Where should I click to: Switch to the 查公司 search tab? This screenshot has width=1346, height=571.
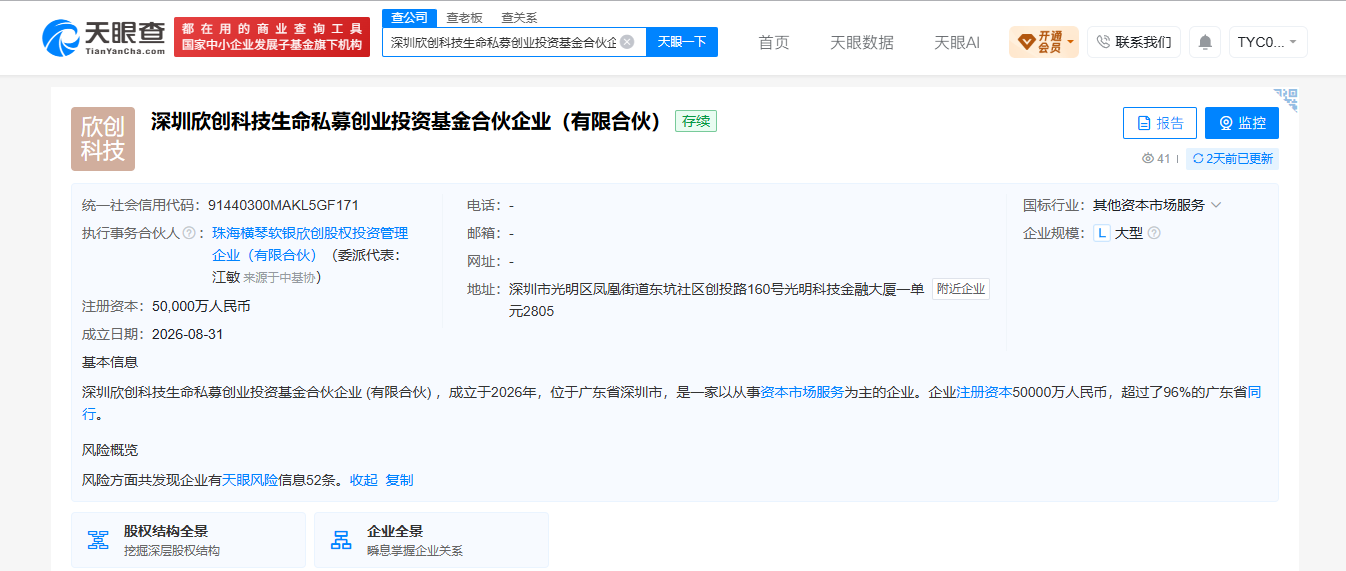click(410, 17)
